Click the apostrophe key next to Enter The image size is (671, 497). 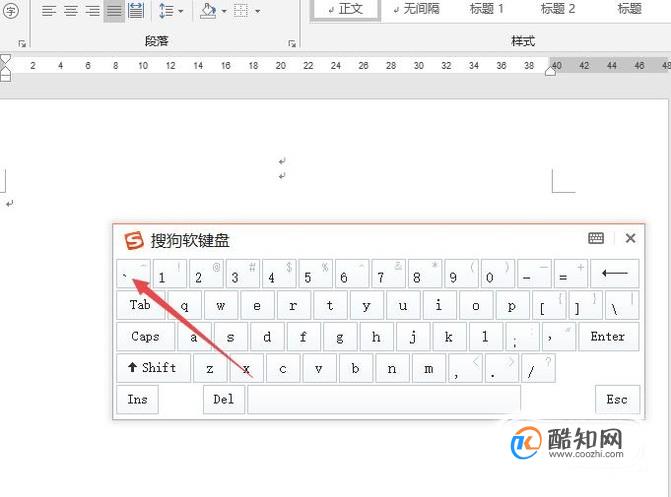[559, 336]
